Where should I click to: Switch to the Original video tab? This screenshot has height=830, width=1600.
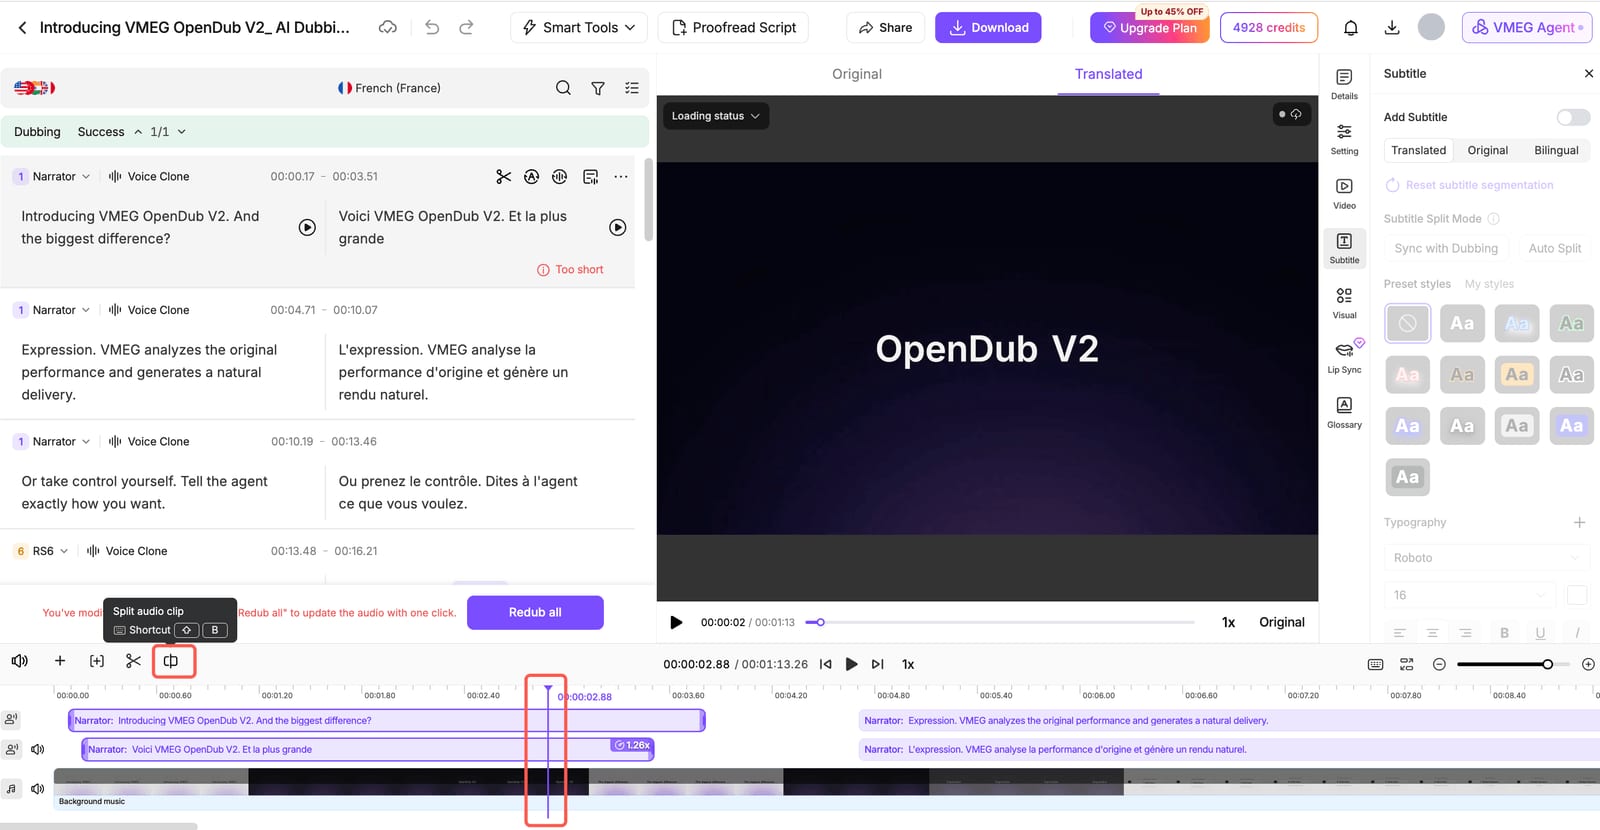coord(857,74)
